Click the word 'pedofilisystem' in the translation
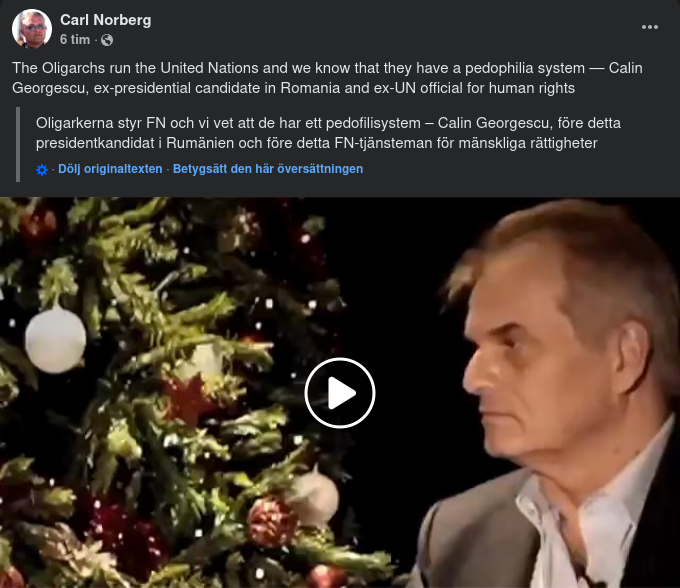 [x=373, y=123]
